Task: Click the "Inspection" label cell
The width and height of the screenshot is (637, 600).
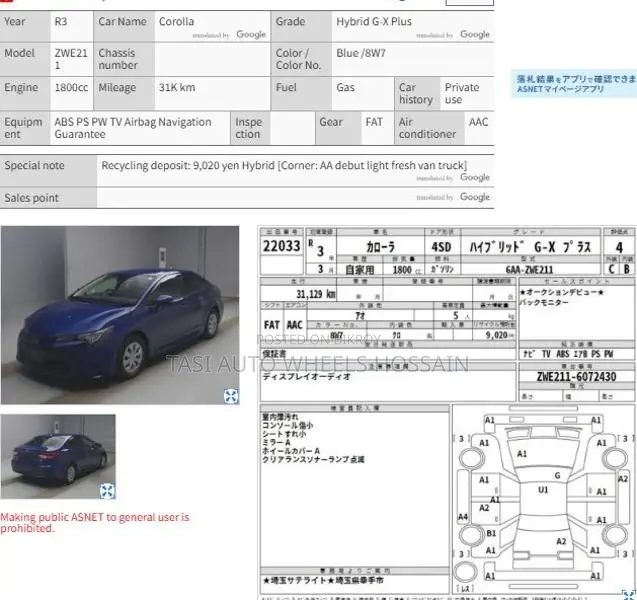Action: pyautogui.click(x=250, y=128)
